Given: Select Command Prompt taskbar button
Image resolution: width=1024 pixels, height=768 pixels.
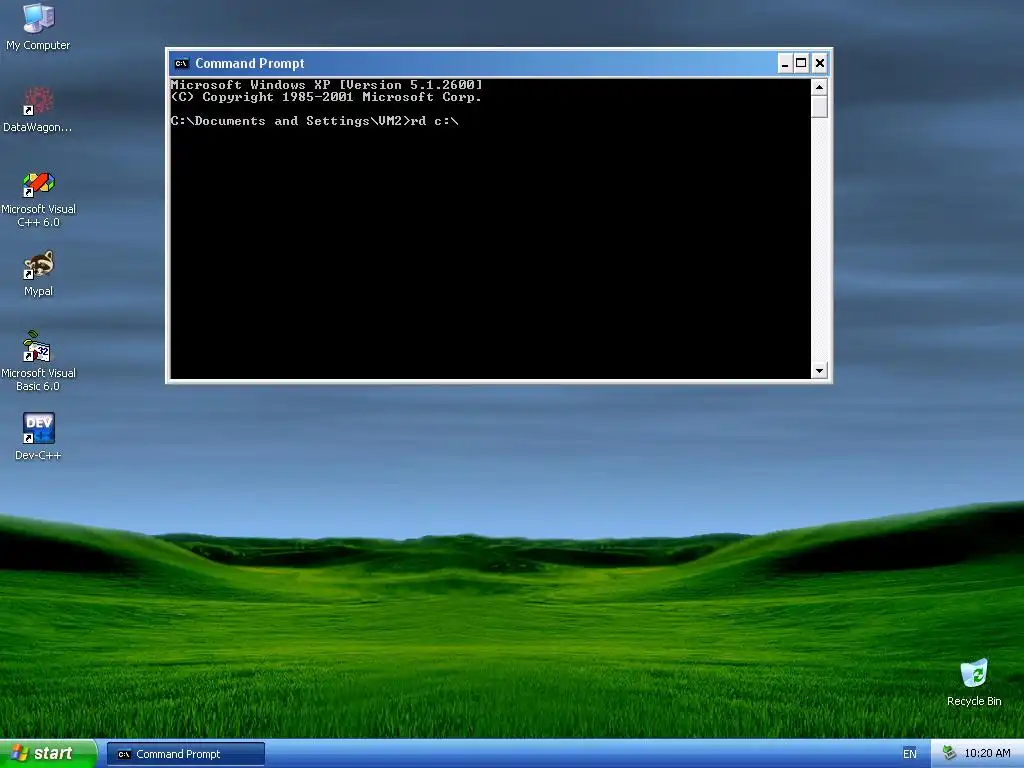Looking at the screenshot, I should tap(186, 754).
